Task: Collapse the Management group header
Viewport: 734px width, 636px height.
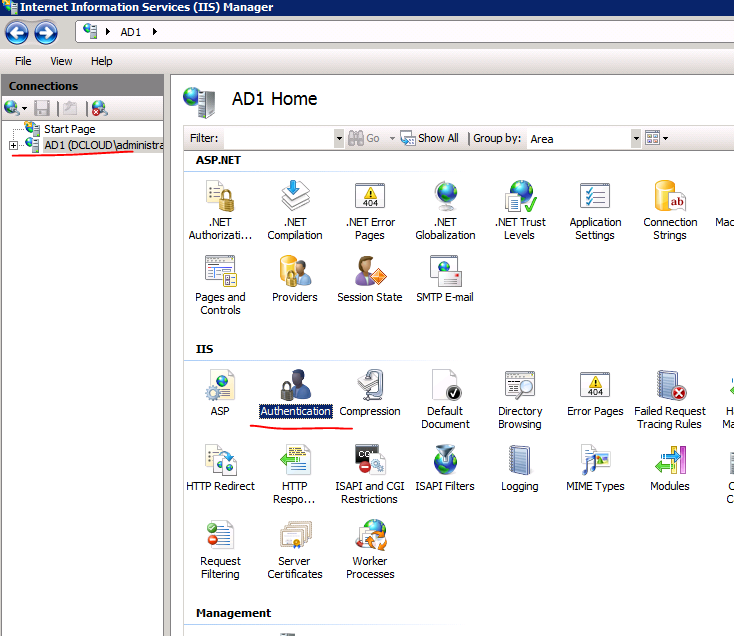Action: click(x=233, y=613)
